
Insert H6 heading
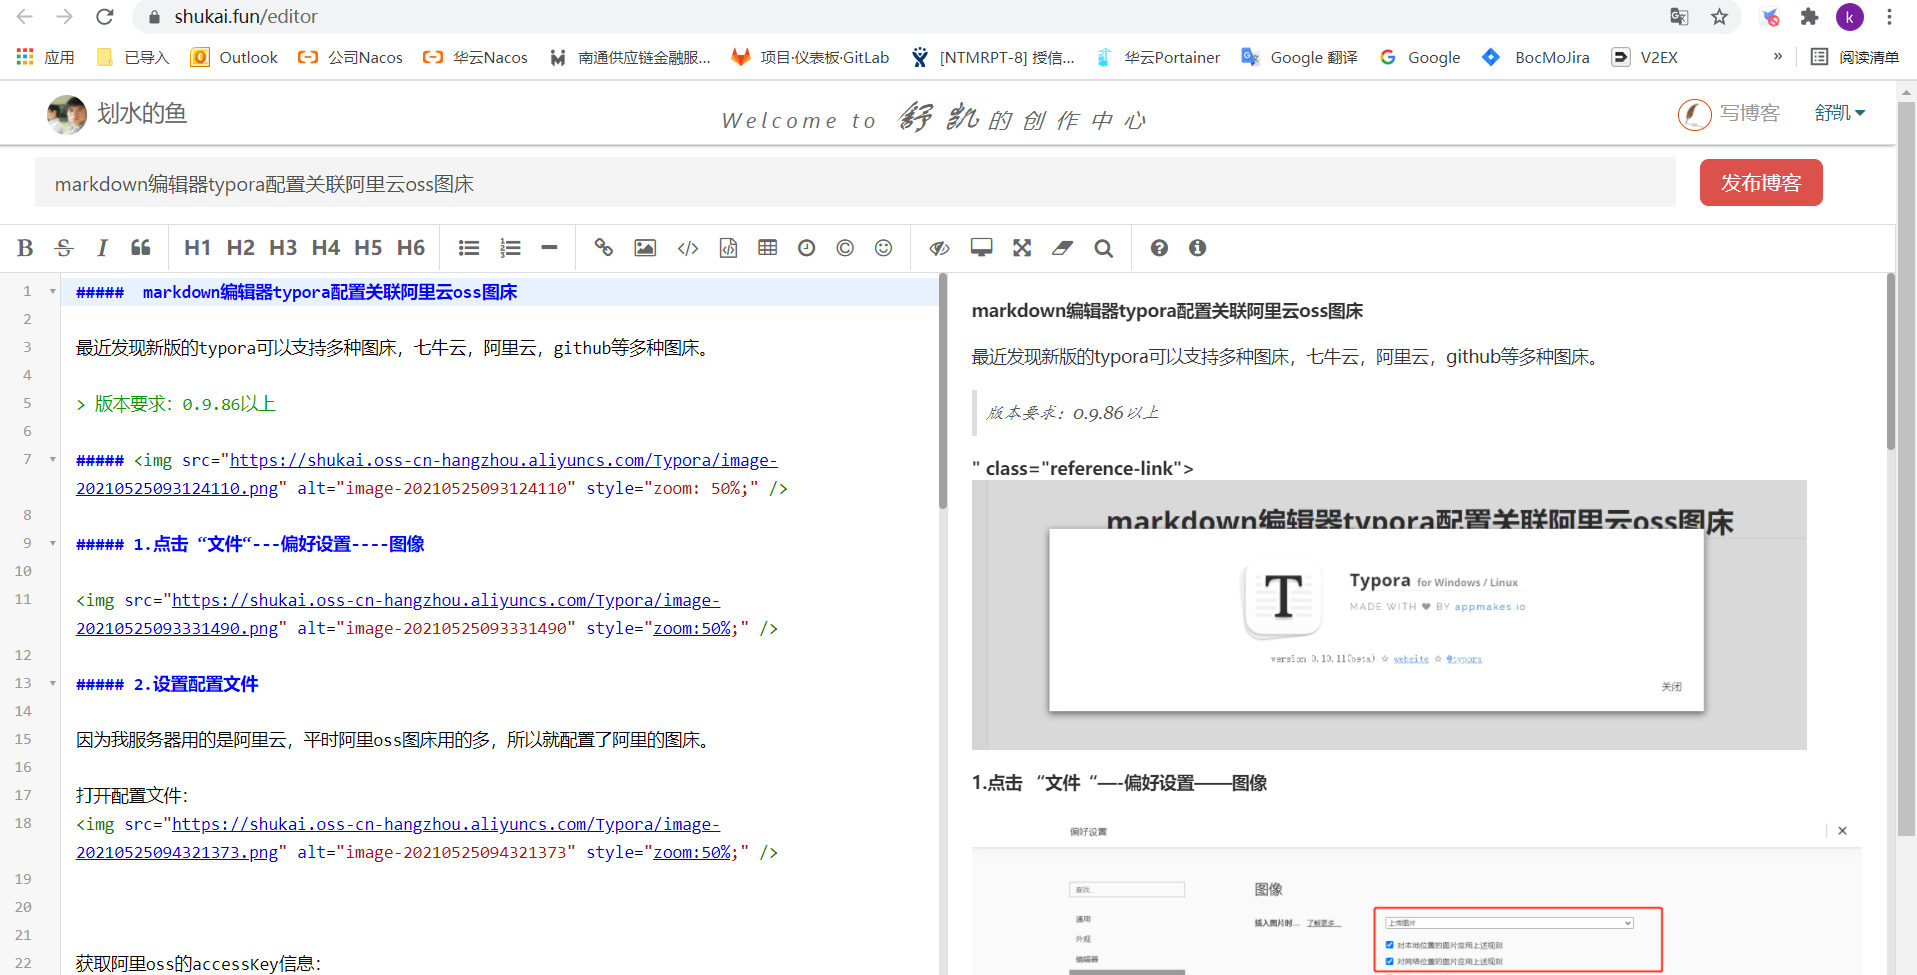[411, 248]
